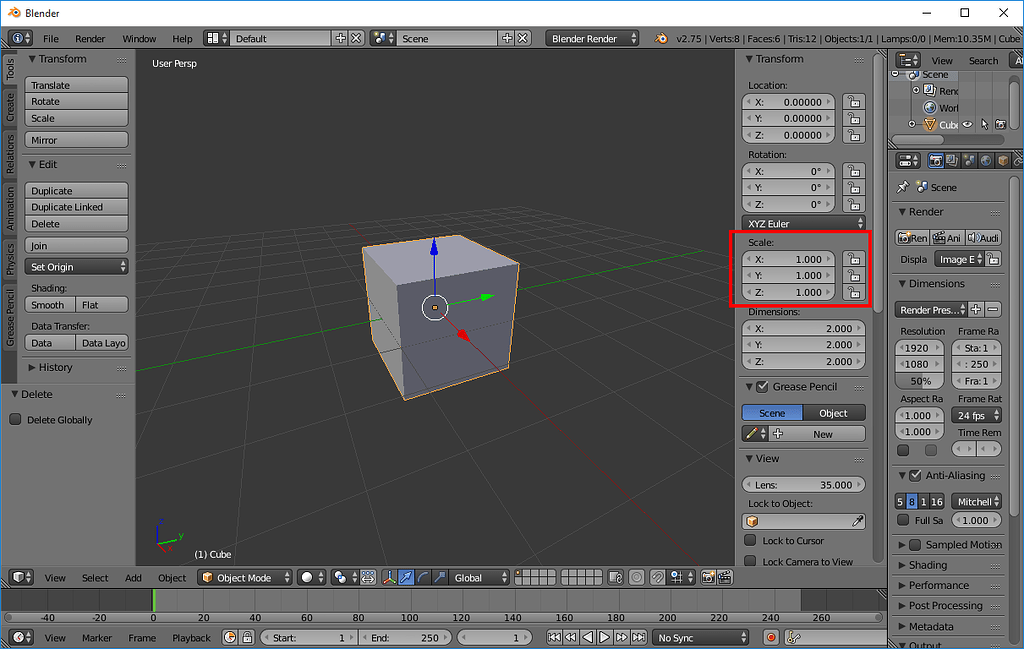Select the Scene properties tab icon

click(x=969, y=161)
